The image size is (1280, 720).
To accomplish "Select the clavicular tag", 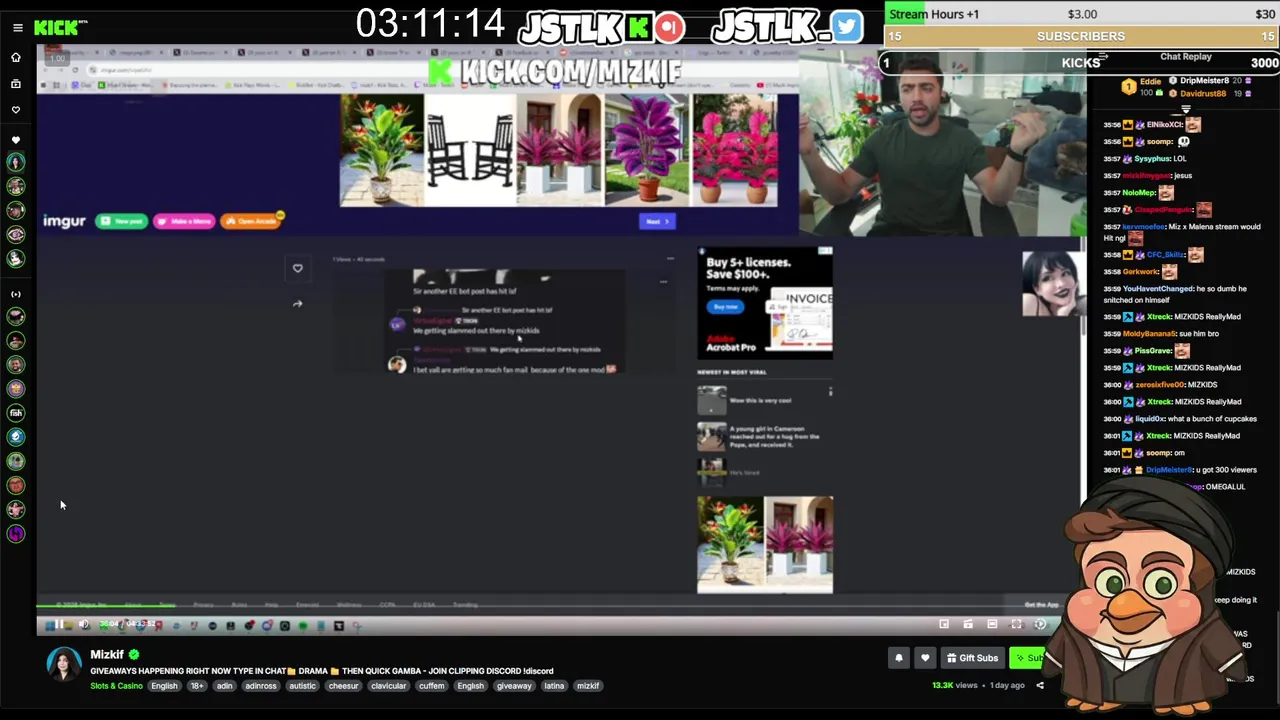I will tap(388, 686).
